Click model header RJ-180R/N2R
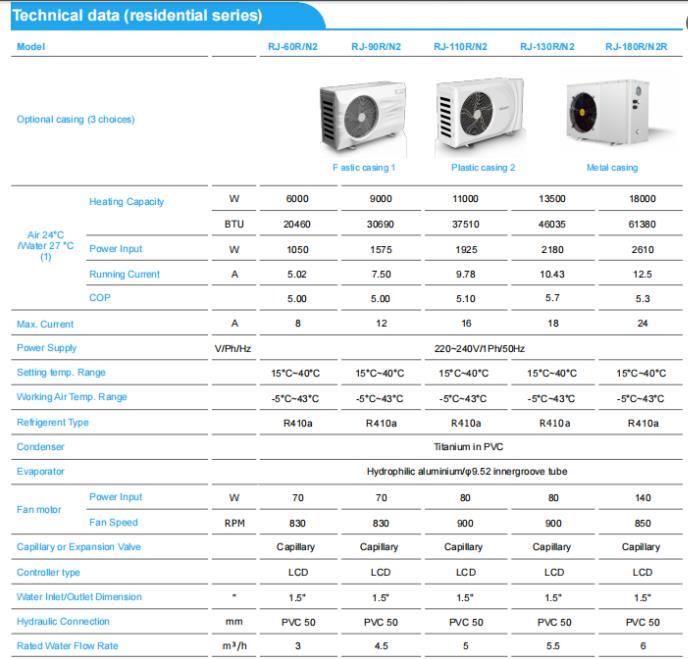Screen dimensions: 688x659 tap(636, 47)
